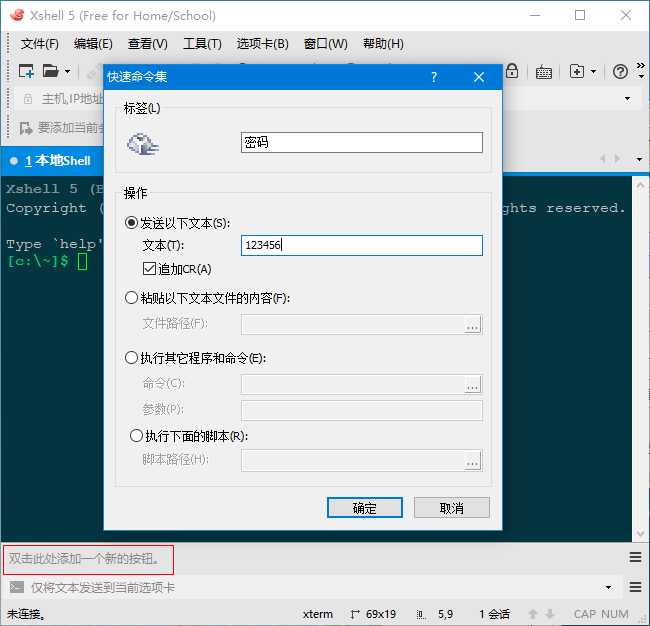
Task: Open the 文件(F) menu
Action: point(40,44)
